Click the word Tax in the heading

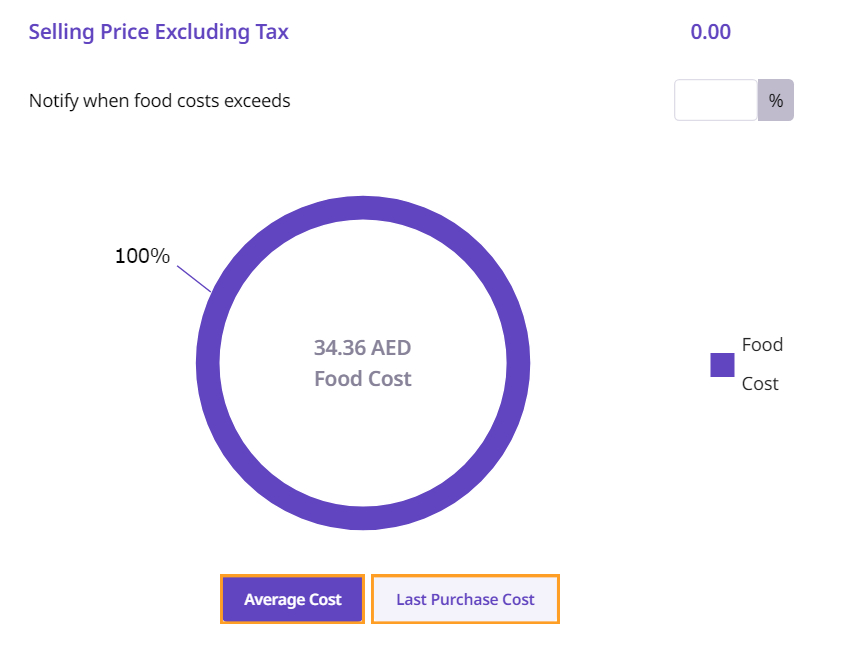(271, 32)
